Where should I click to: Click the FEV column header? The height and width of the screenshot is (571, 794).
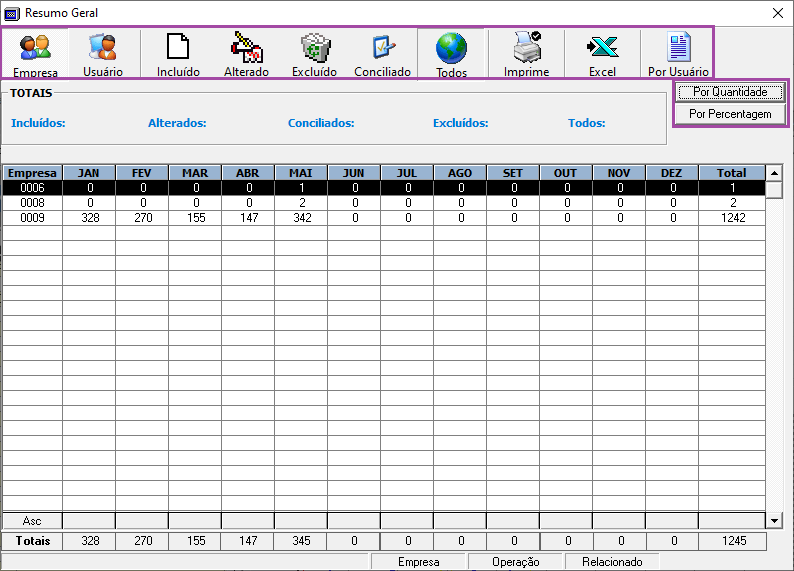(142, 173)
